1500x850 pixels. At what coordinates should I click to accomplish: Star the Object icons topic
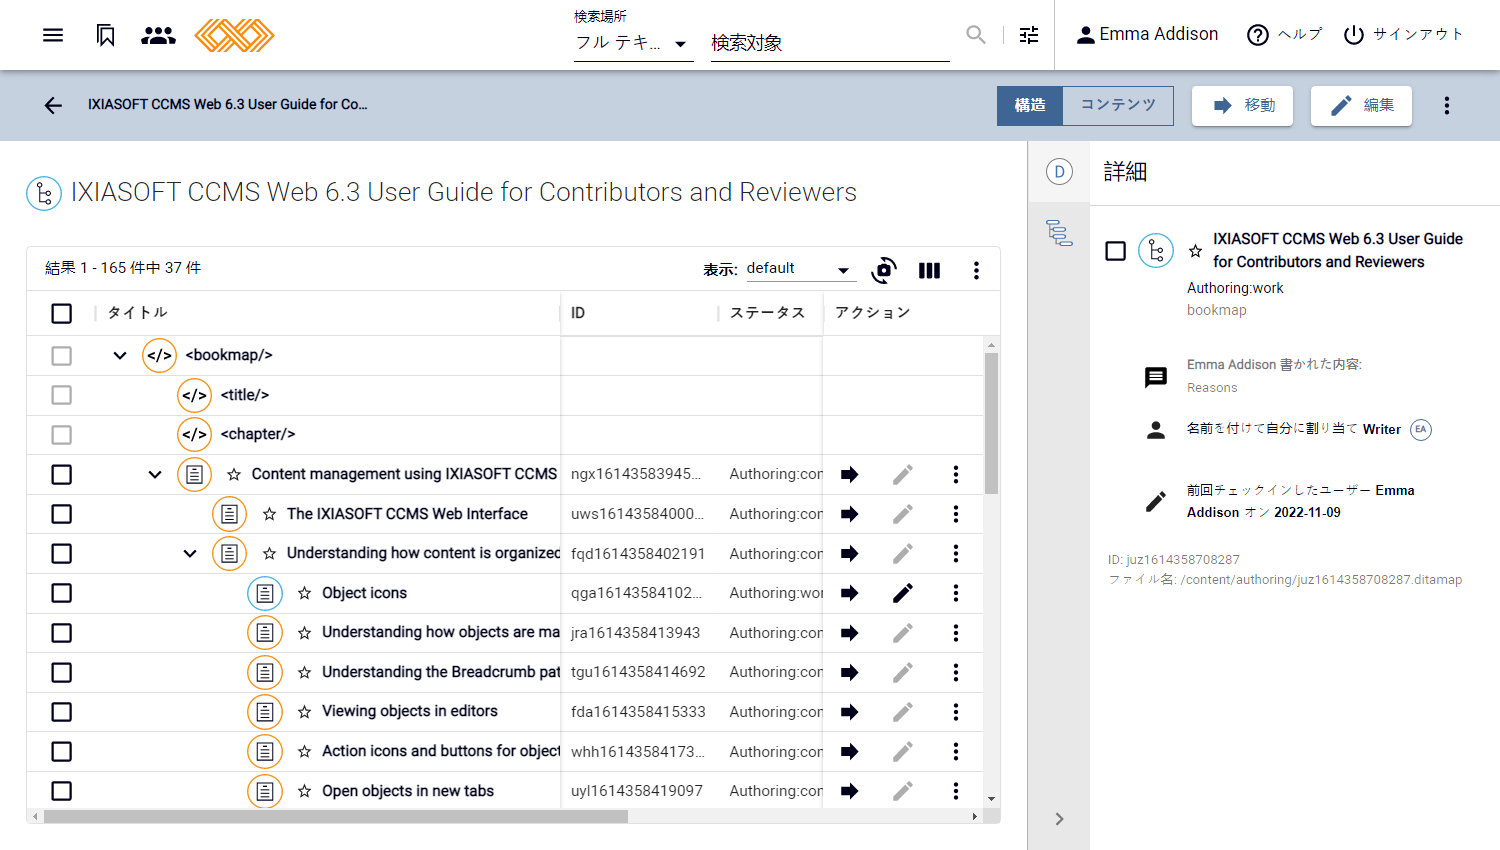pyautogui.click(x=304, y=593)
